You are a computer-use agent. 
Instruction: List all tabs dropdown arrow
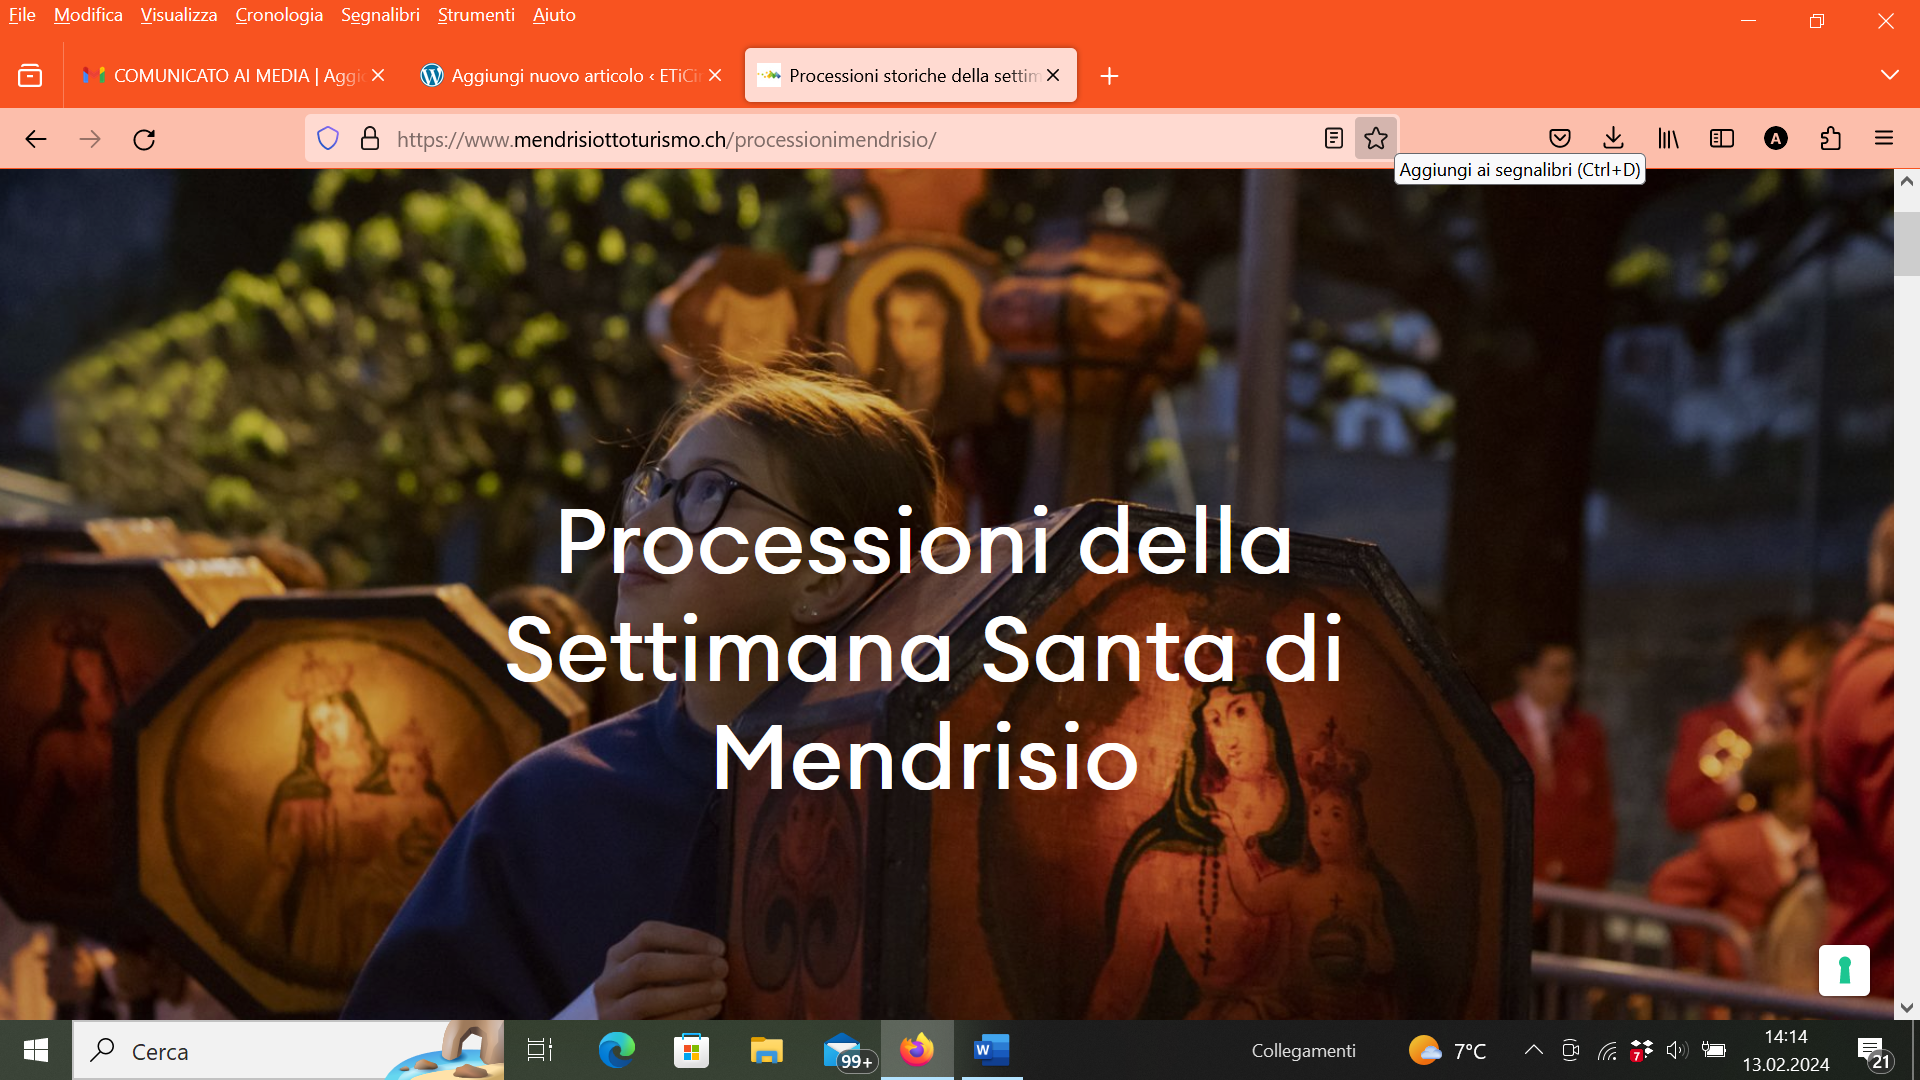click(x=1889, y=76)
